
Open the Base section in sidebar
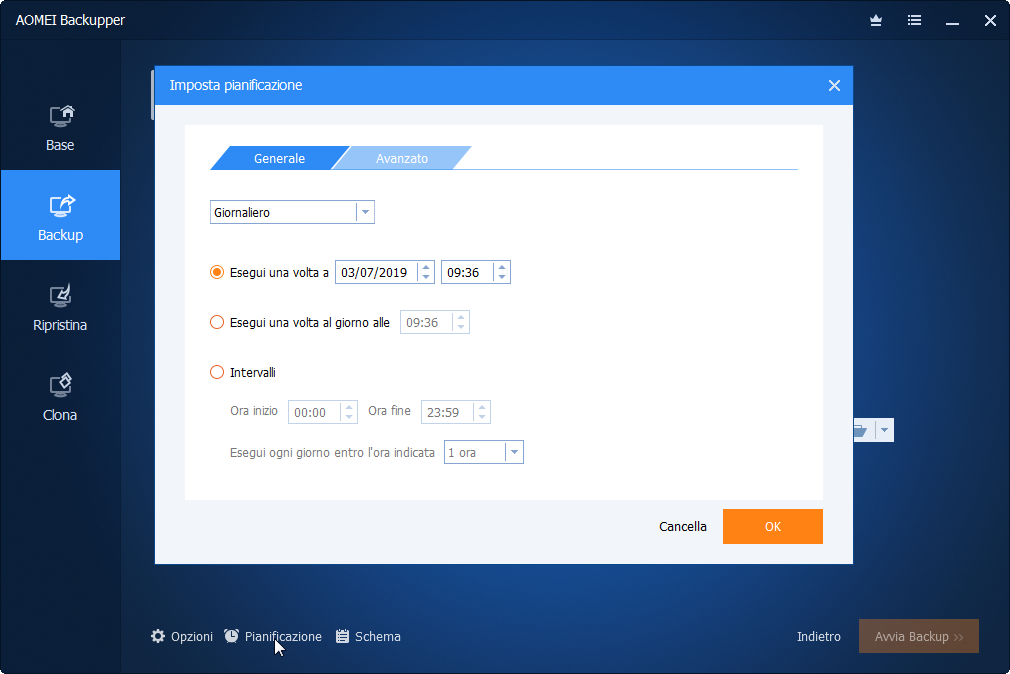tap(59, 127)
